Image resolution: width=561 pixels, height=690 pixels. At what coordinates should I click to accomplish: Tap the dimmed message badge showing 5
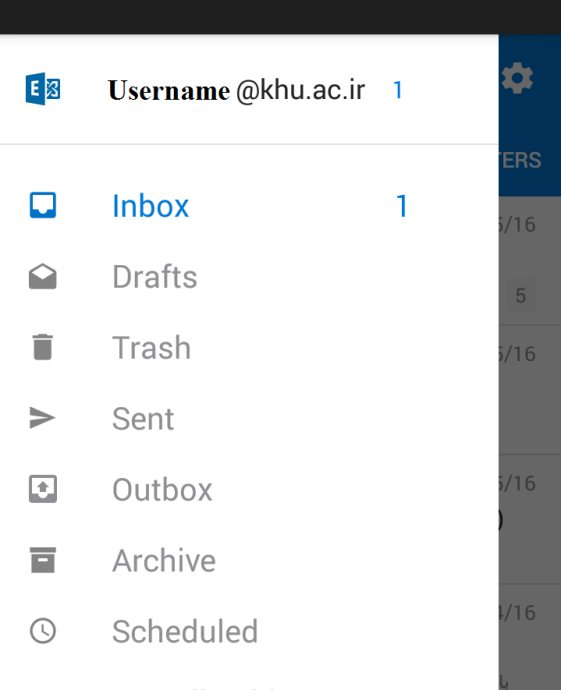(x=521, y=295)
